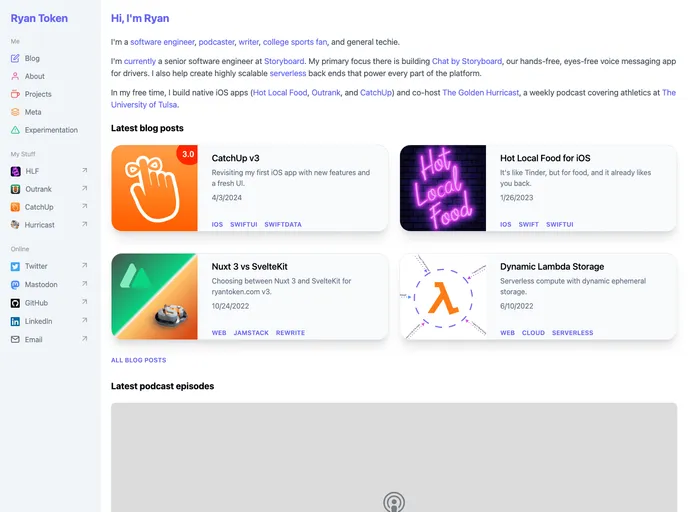688x512 pixels.
Task: Open 'Hot Local Food for iOS' post title
Action: [545, 158]
